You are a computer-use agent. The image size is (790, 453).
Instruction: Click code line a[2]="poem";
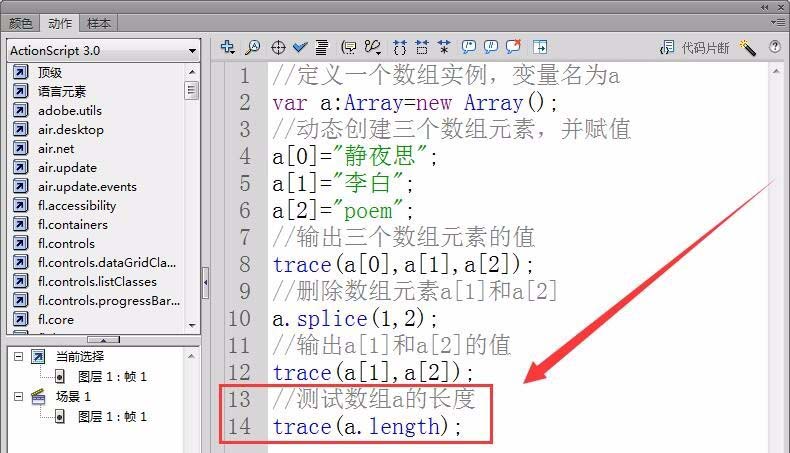[x=343, y=210]
